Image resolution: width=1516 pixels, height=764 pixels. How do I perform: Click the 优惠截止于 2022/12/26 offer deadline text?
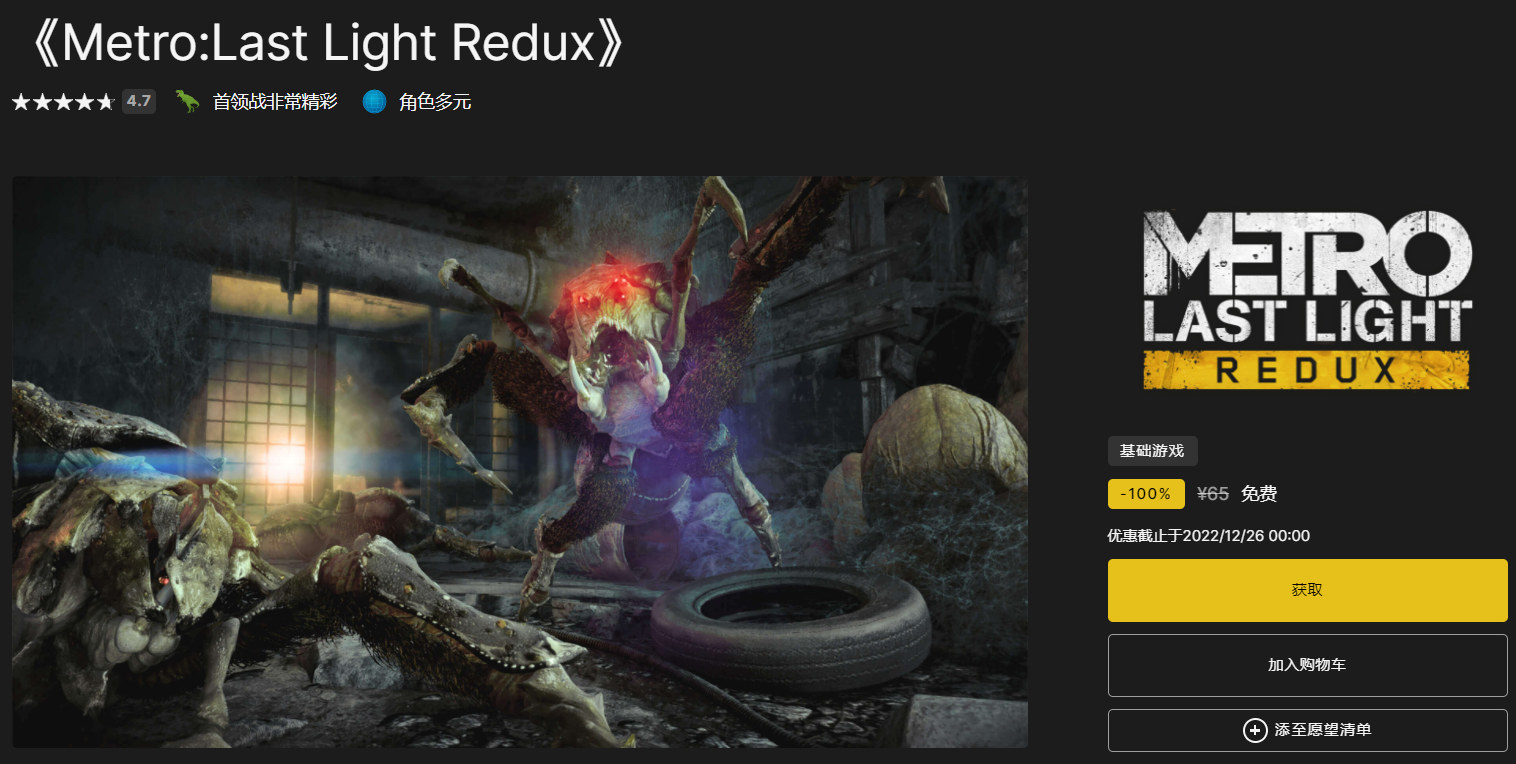[x=1209, y=536]
